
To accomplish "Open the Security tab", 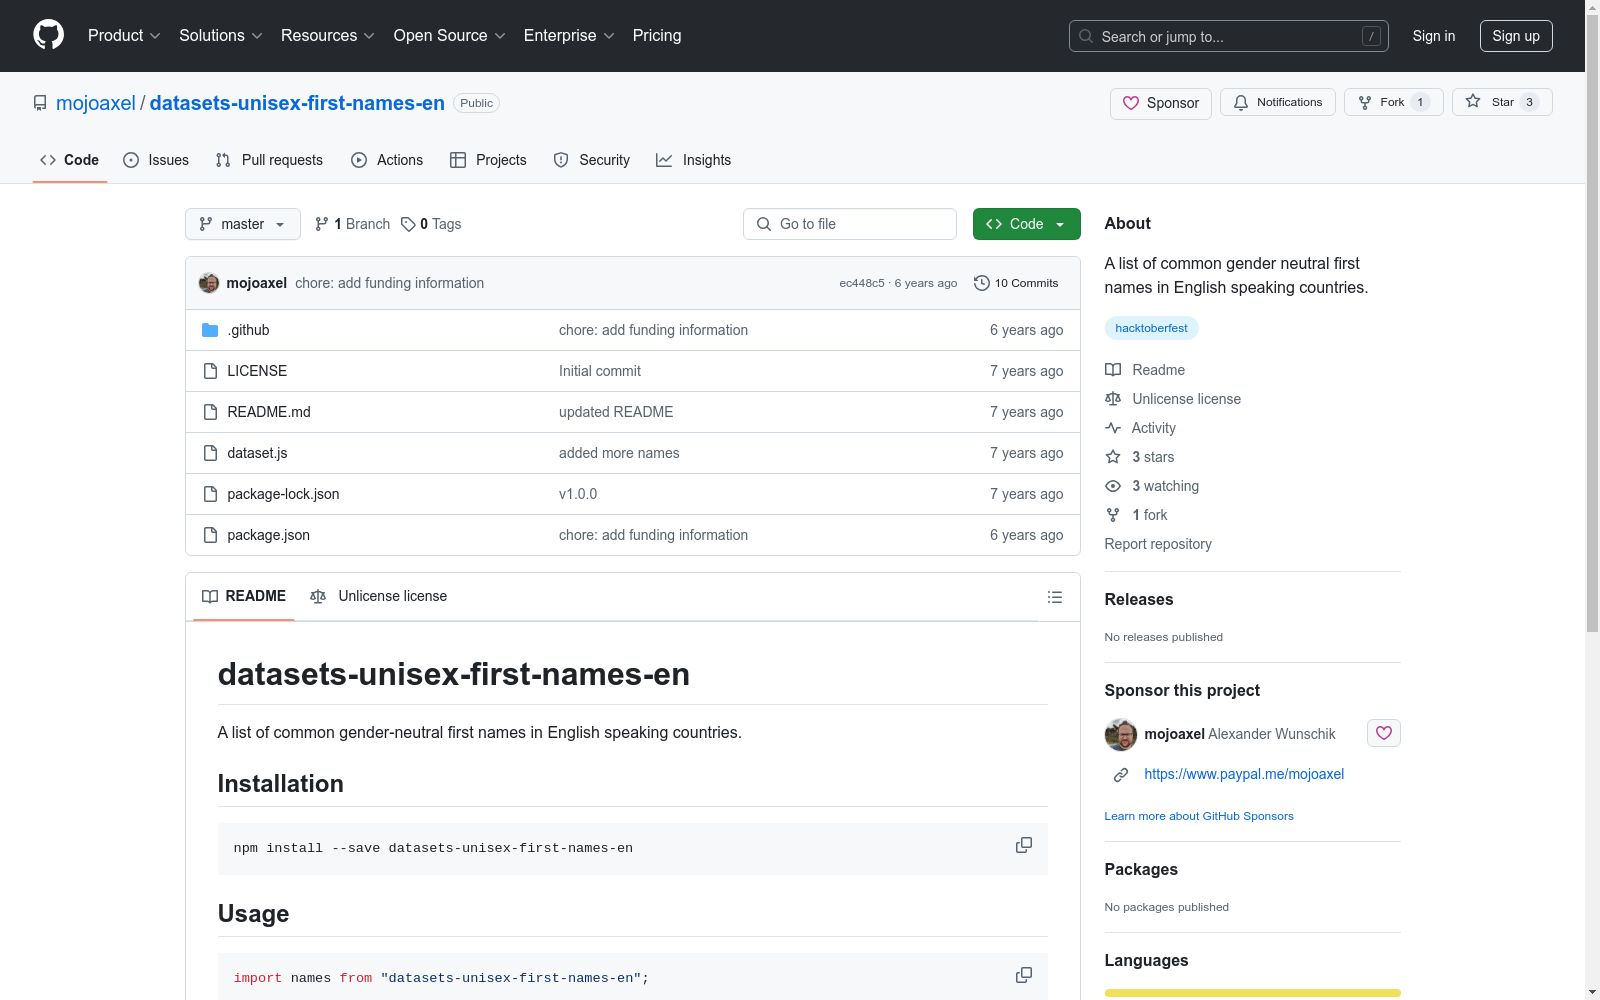I will point(592,160).
